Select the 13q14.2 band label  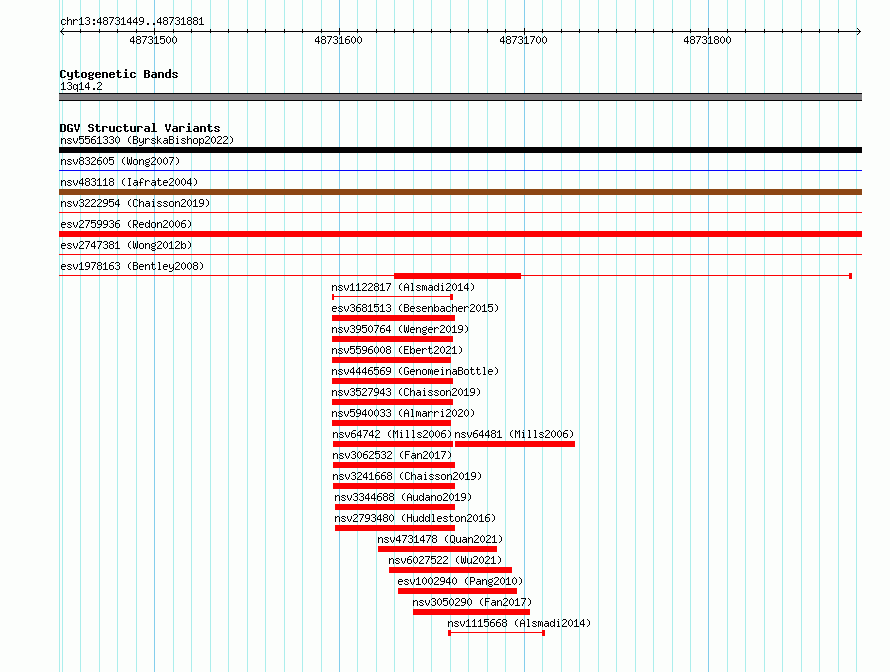pos(81,86)
